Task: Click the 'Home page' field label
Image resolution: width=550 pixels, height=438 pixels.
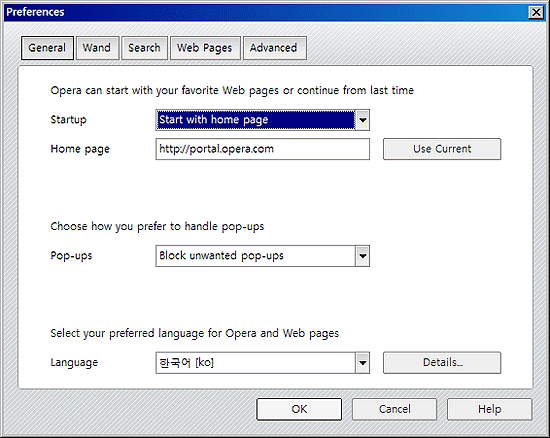Action: 80,149
